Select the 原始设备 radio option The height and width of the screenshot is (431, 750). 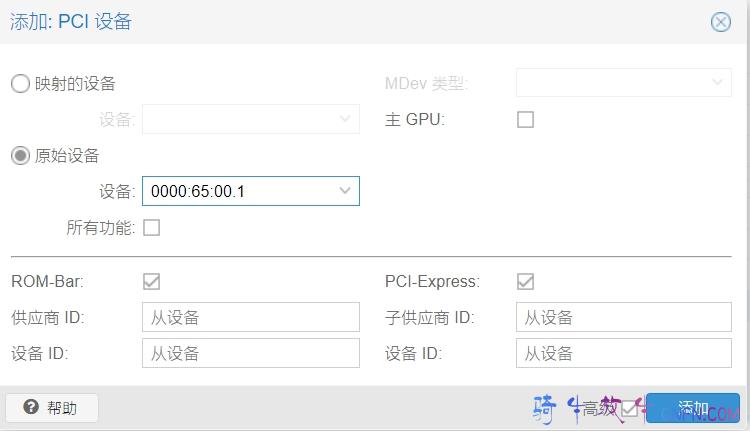20,156
